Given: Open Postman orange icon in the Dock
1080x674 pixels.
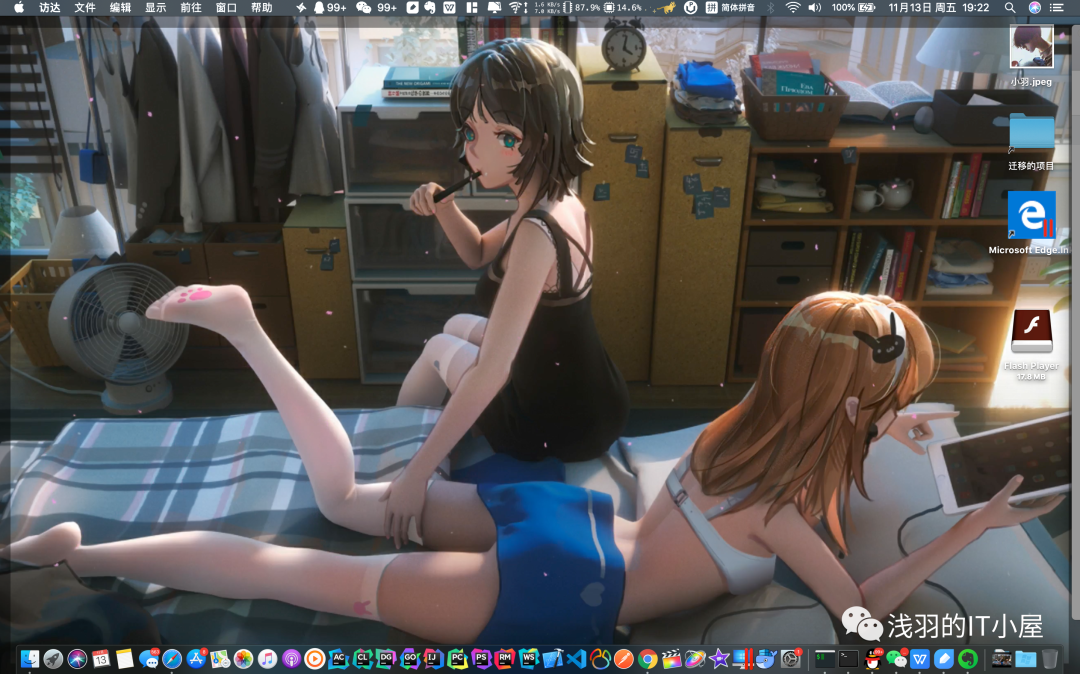Looking at the screenshot, I should coord(623,659).
